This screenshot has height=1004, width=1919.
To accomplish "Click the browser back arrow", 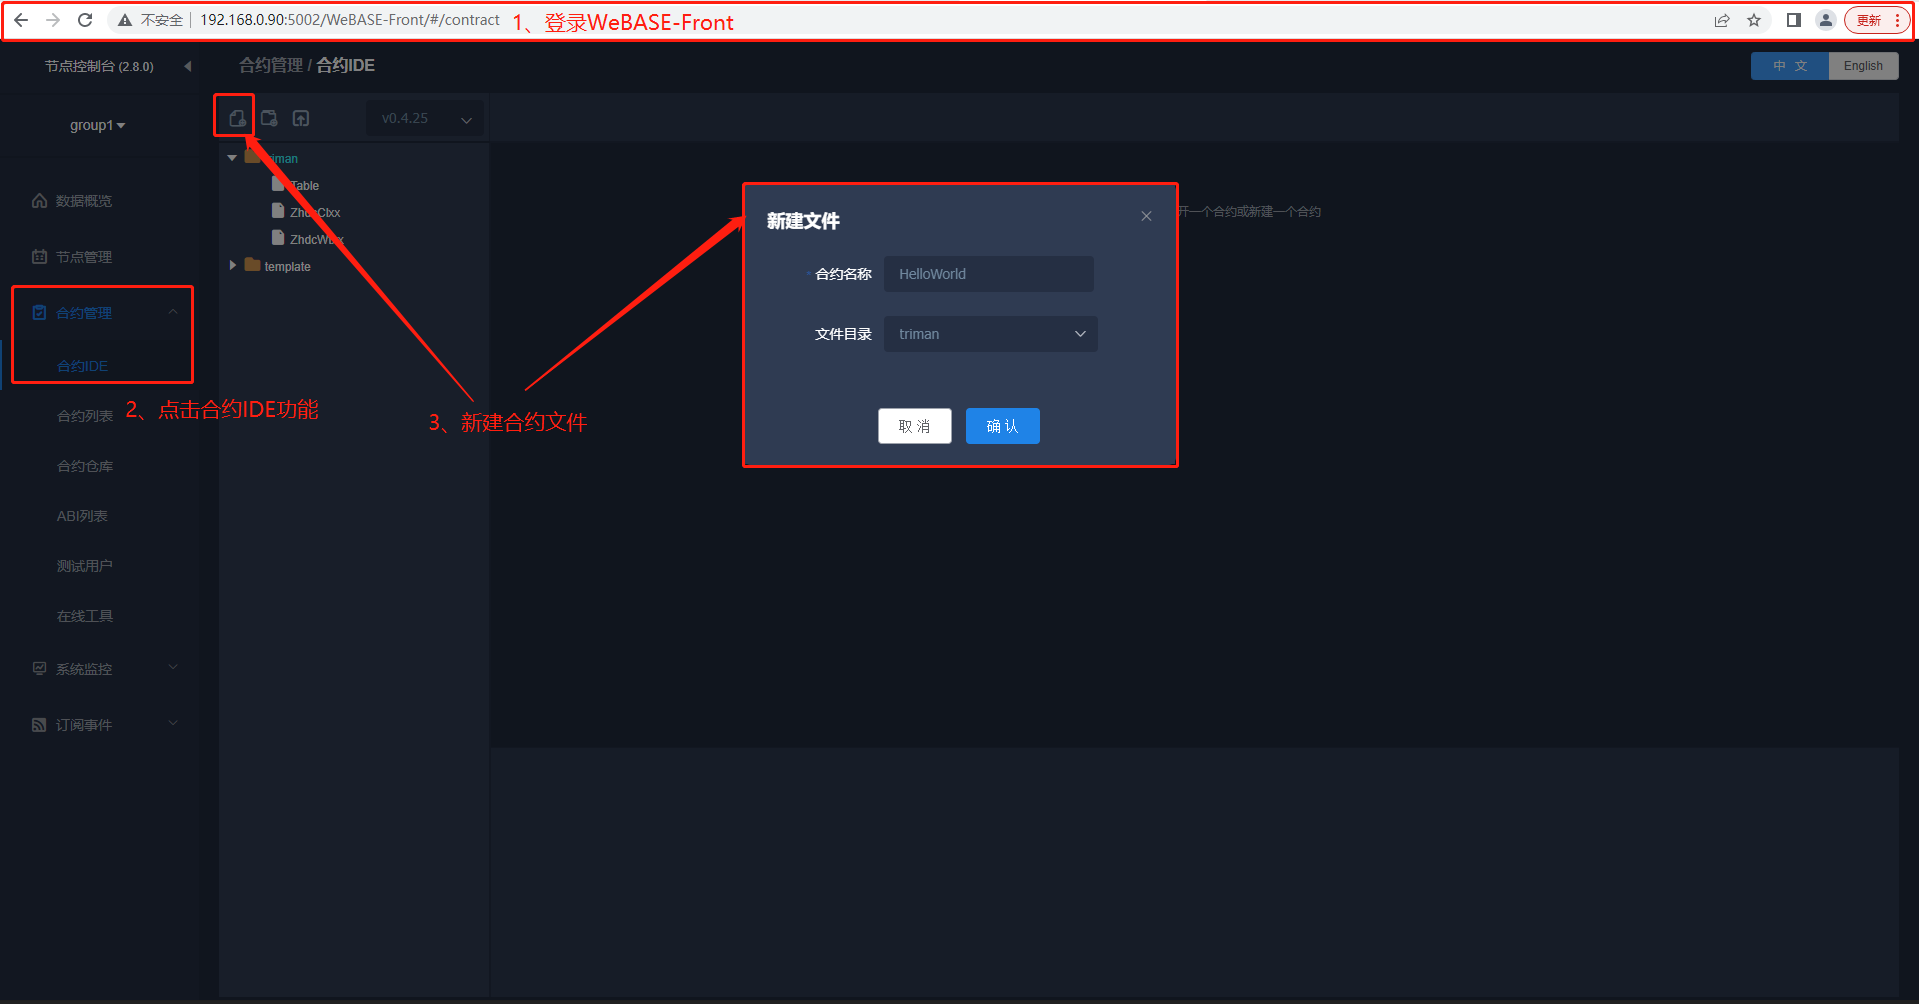I will point(21,20).
